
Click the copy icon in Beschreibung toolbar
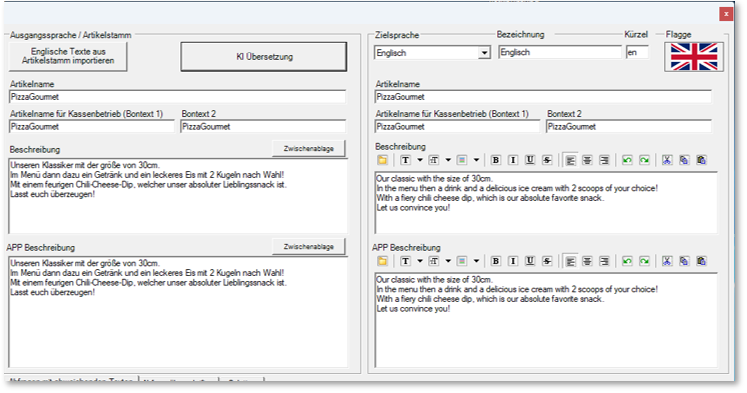click(x=684, y=160)
